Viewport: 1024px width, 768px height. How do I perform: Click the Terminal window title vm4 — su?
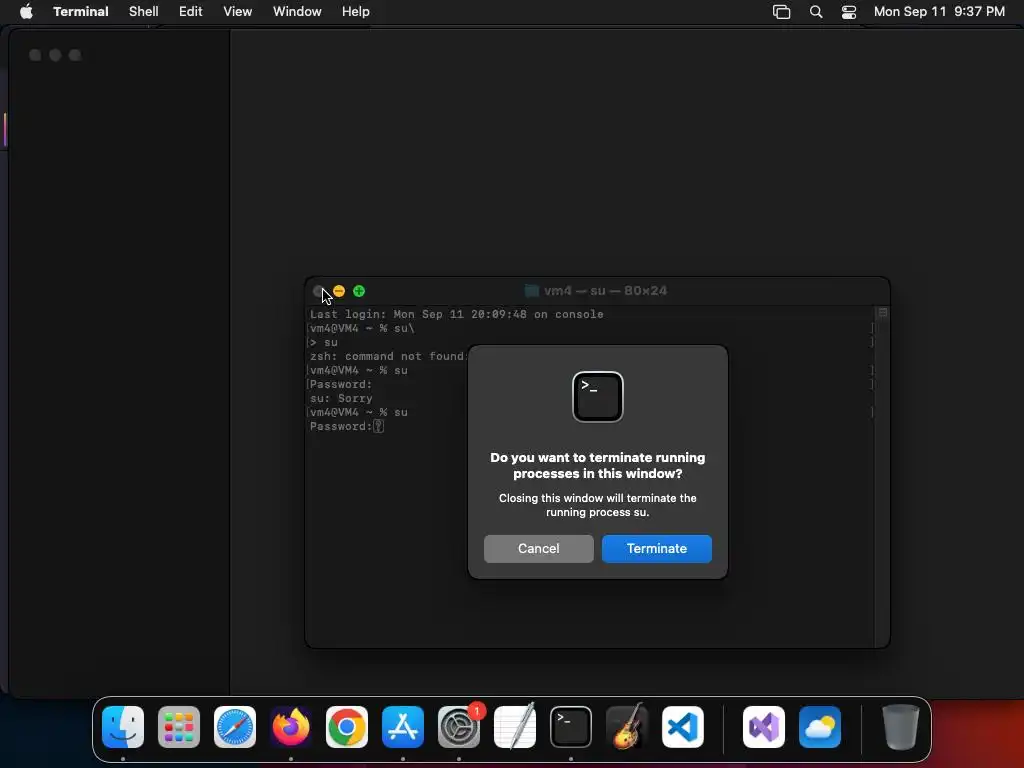click(605, 291)
